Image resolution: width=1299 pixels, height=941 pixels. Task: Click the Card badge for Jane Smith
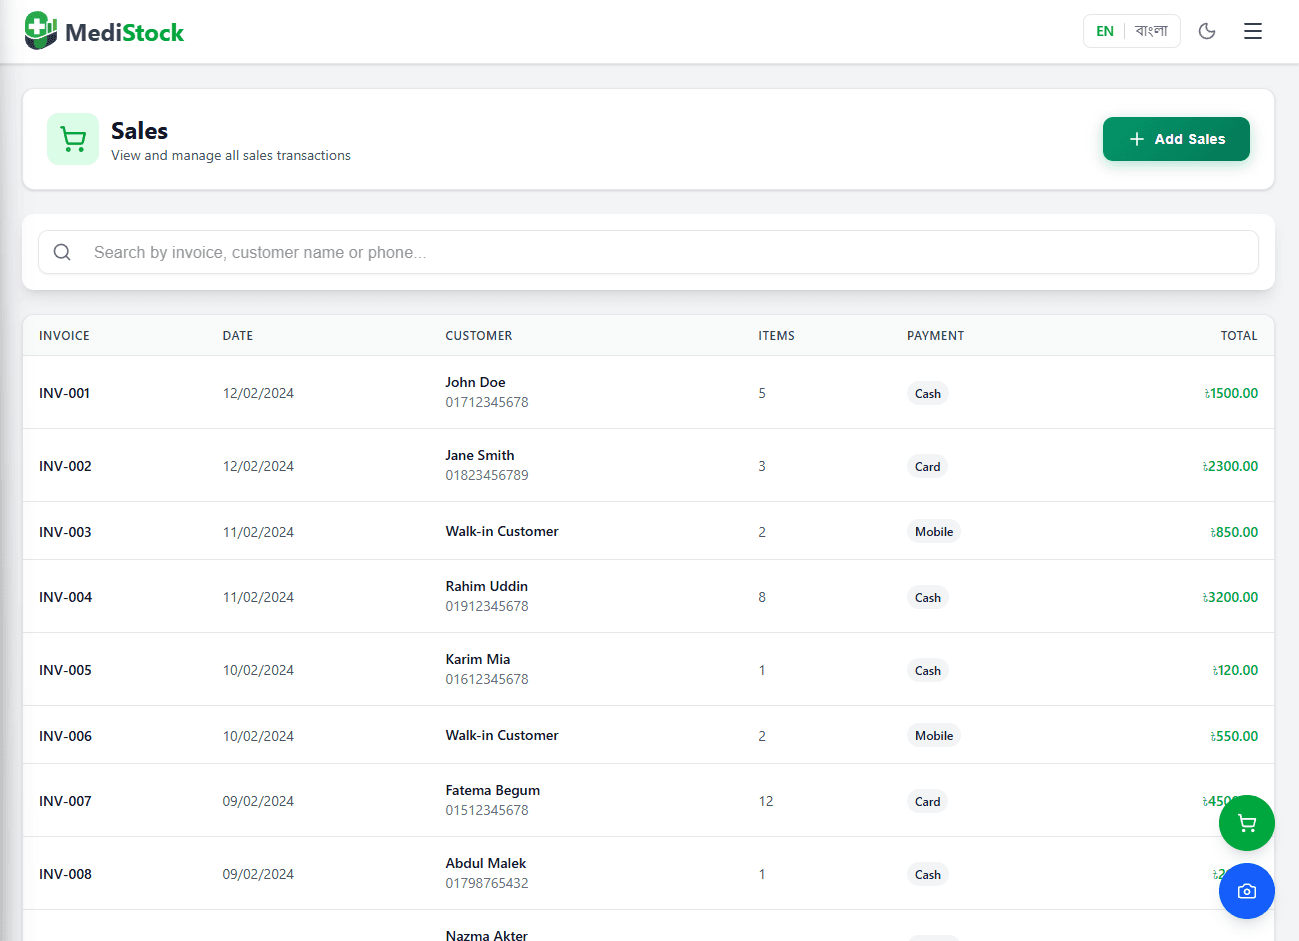coord(927,466)
